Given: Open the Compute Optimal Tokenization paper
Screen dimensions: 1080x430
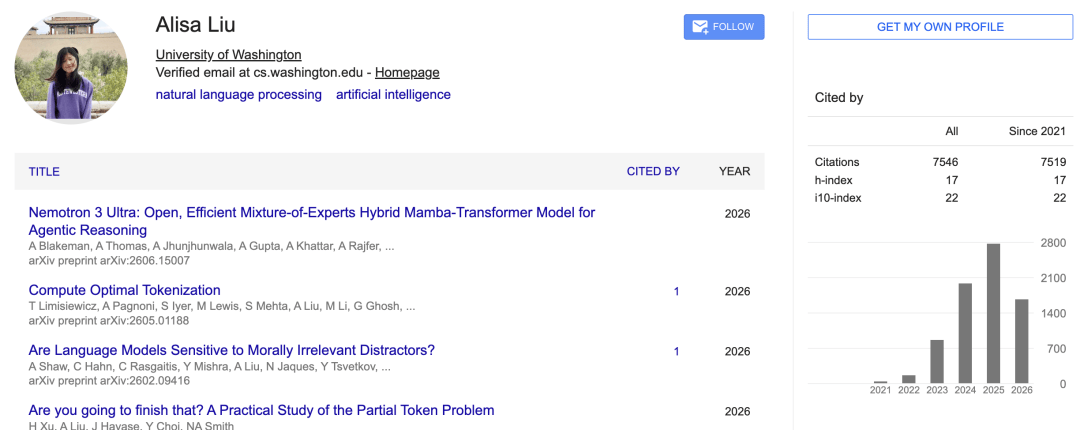Looking at the screenshot, I should [125, 290].
